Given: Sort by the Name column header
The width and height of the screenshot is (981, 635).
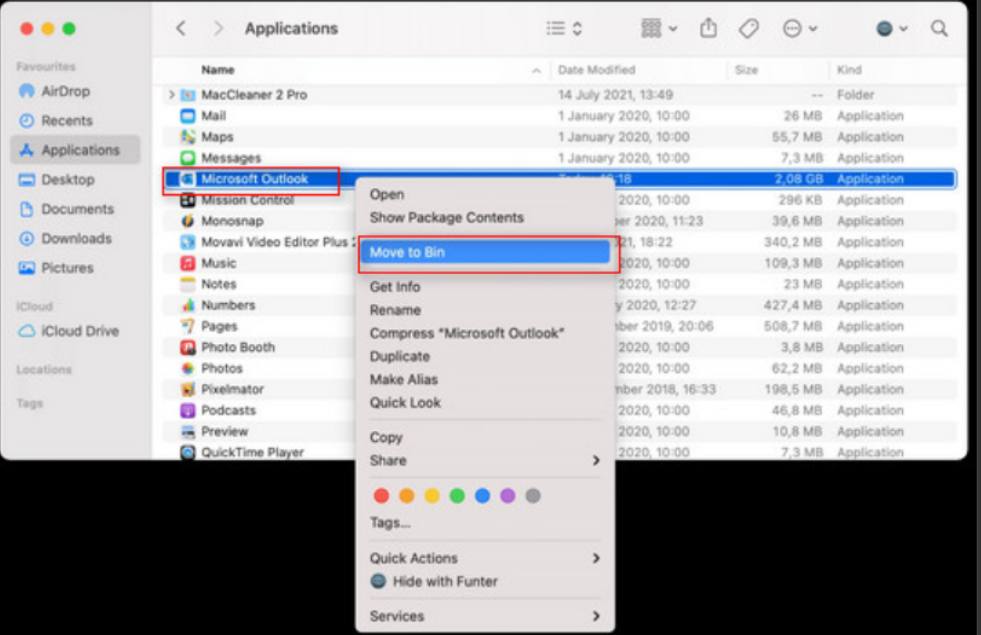Looking at the screenshot, I should 218,70.
